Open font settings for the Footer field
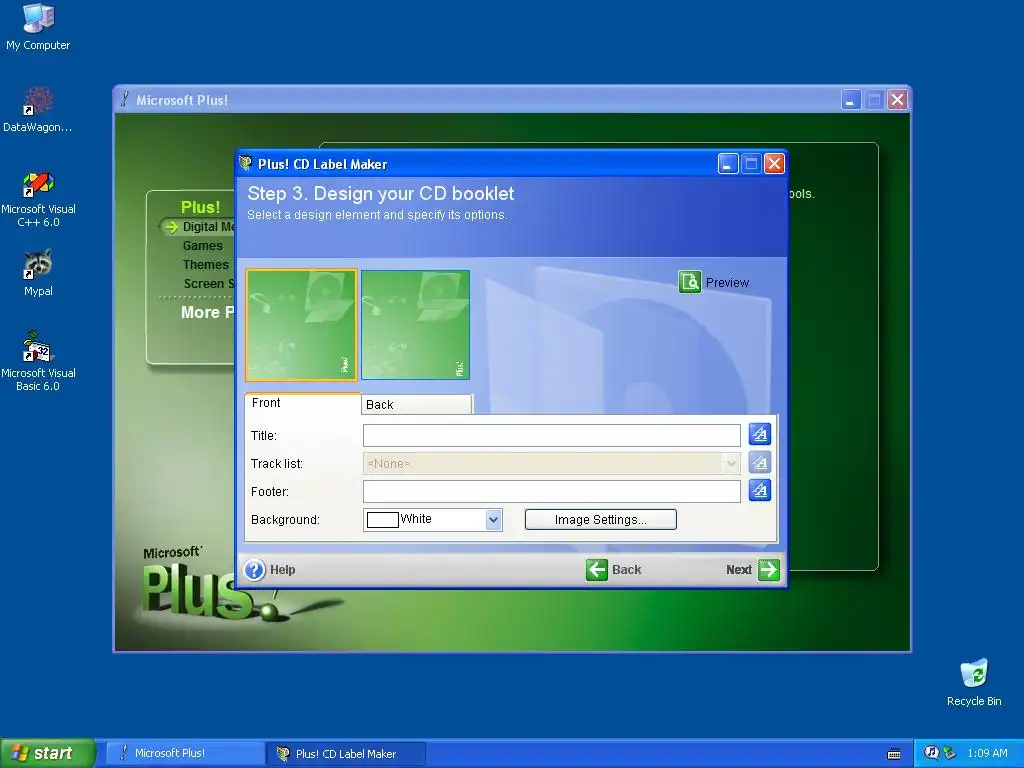This screenshot has height=768, width=1024. click(x=760, y=490)
